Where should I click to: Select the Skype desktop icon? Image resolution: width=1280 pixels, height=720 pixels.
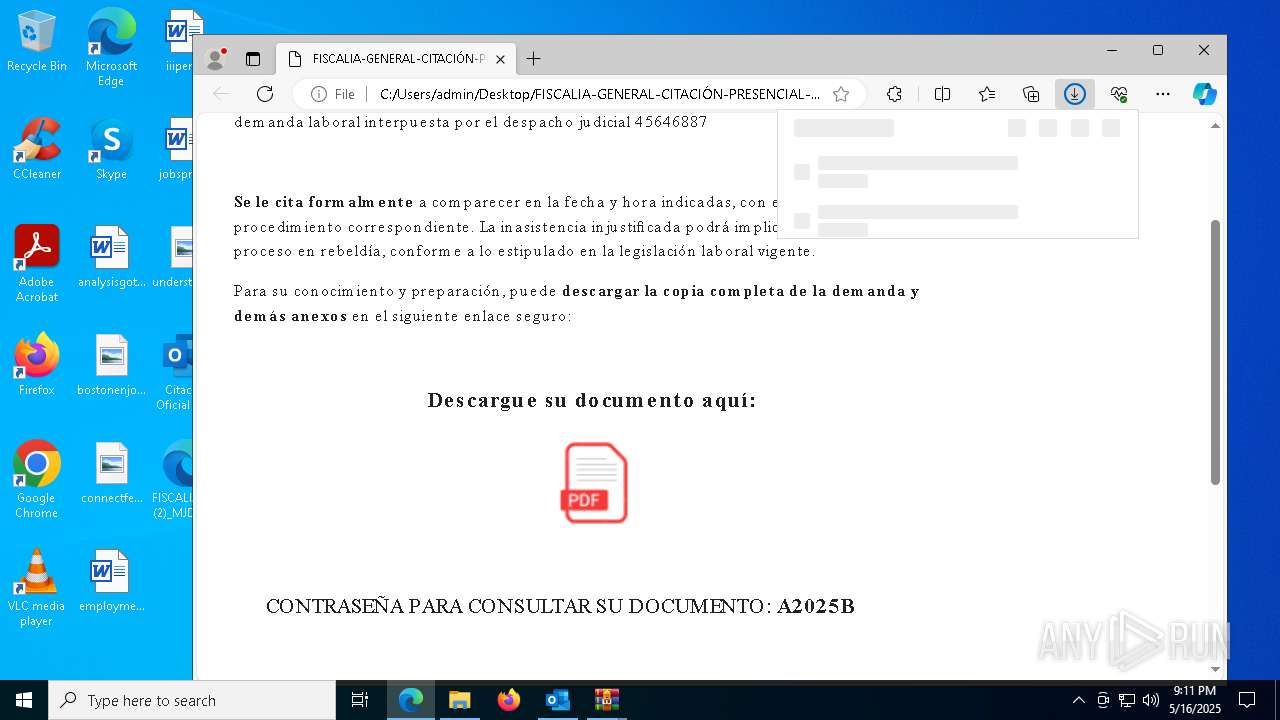111,149
